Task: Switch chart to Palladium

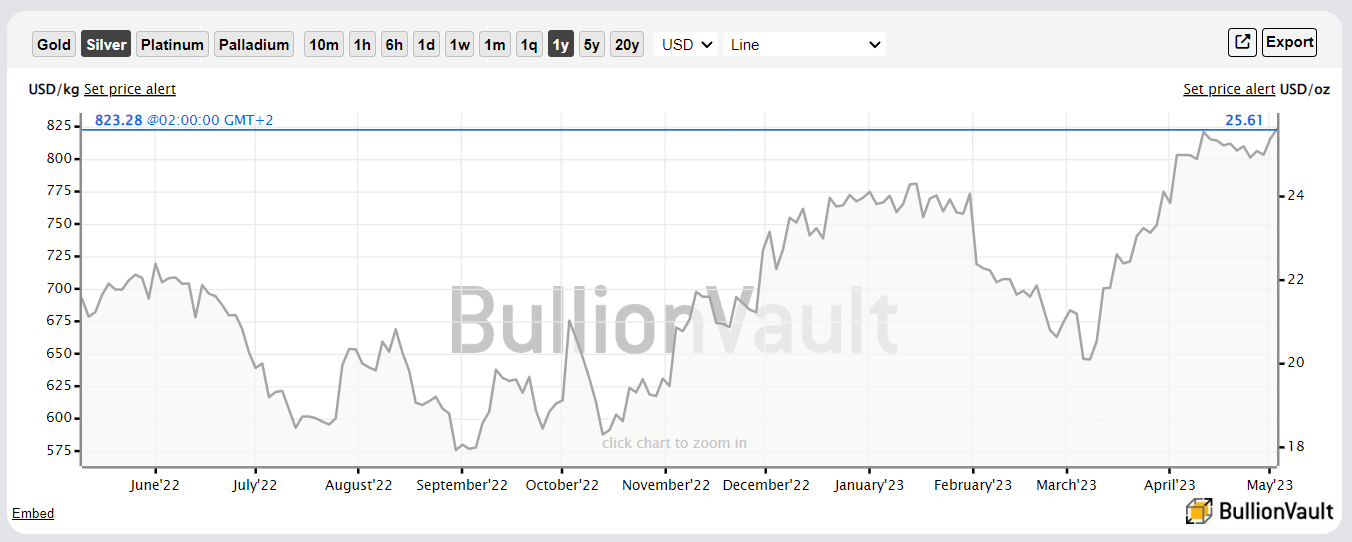Action: click(x=254, y=44)
